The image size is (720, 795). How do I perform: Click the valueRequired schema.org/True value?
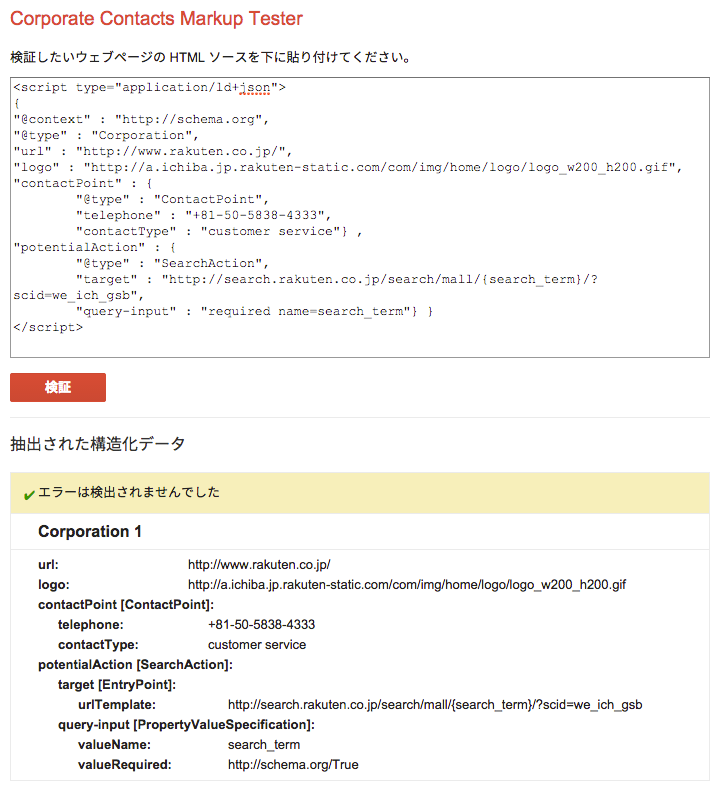pyautogui.click(x=293, y=765)
